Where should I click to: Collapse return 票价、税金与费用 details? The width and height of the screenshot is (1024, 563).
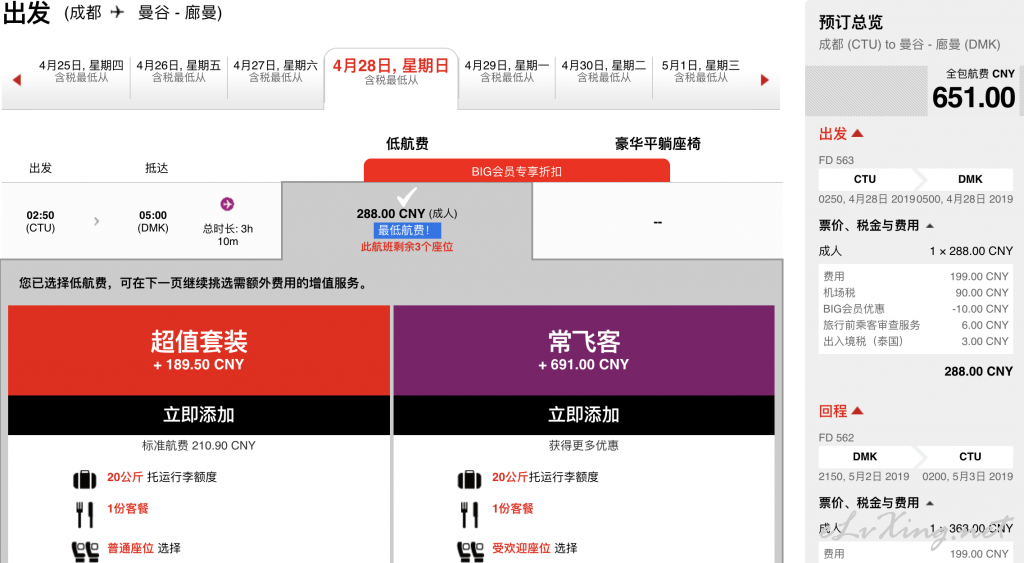[x=876, y=503]
